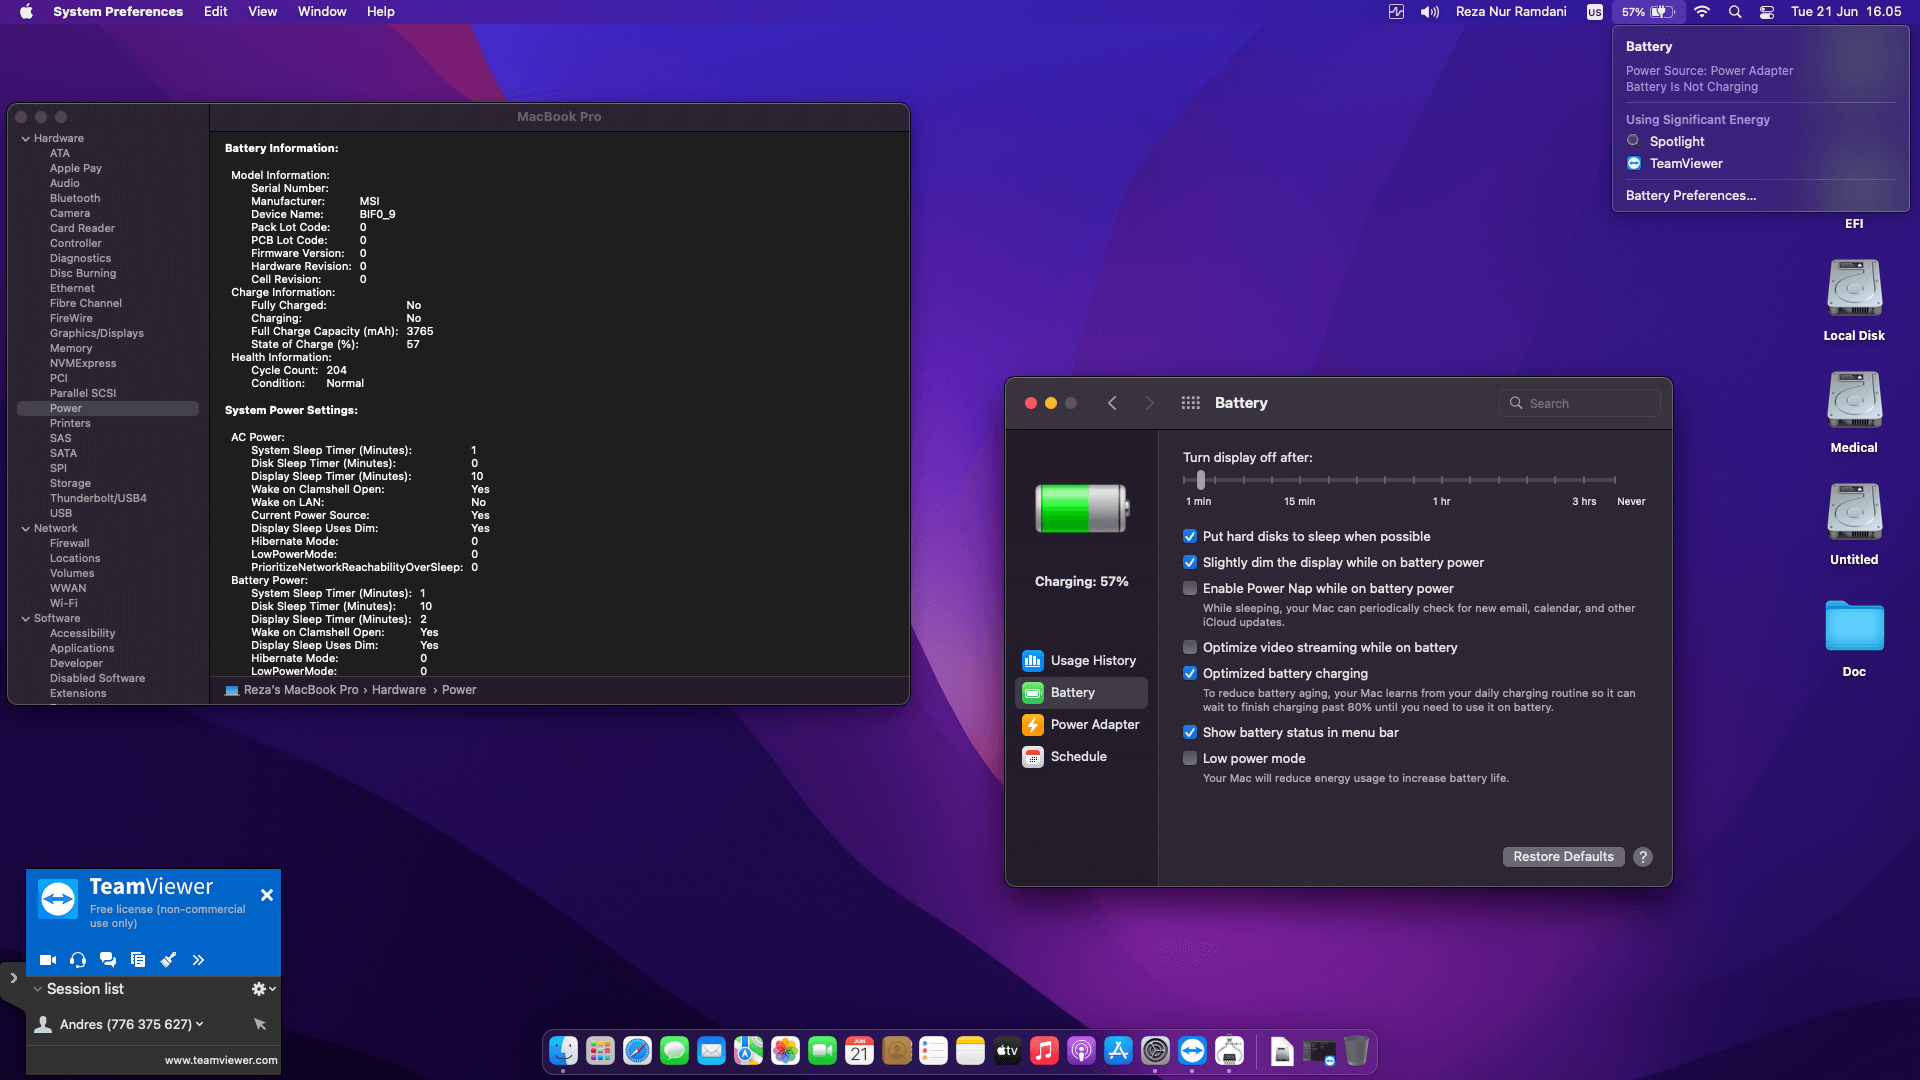Open TeamViewer headset audio option
The width and height of the screenshot is (1920, 1080).
point(78,960)
